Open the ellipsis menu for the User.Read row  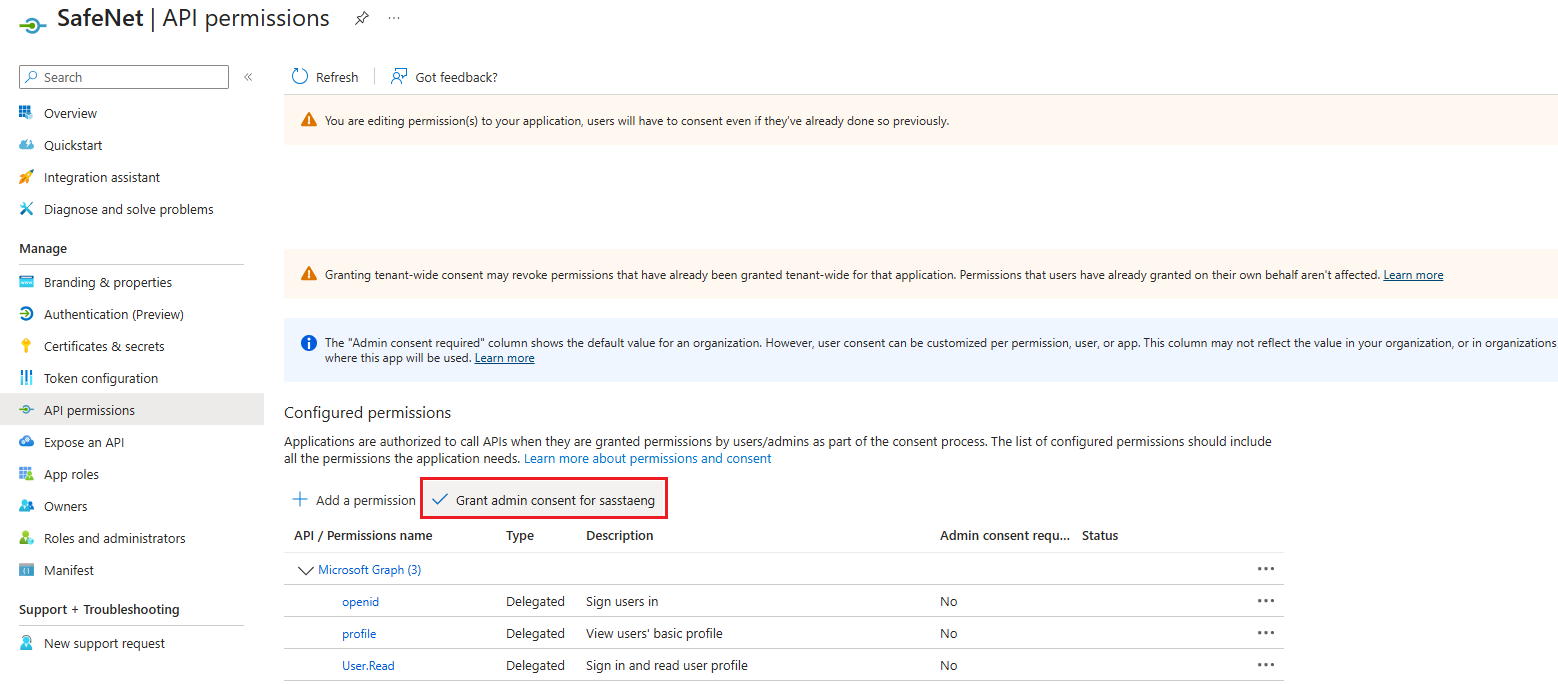pos(1266,665)
